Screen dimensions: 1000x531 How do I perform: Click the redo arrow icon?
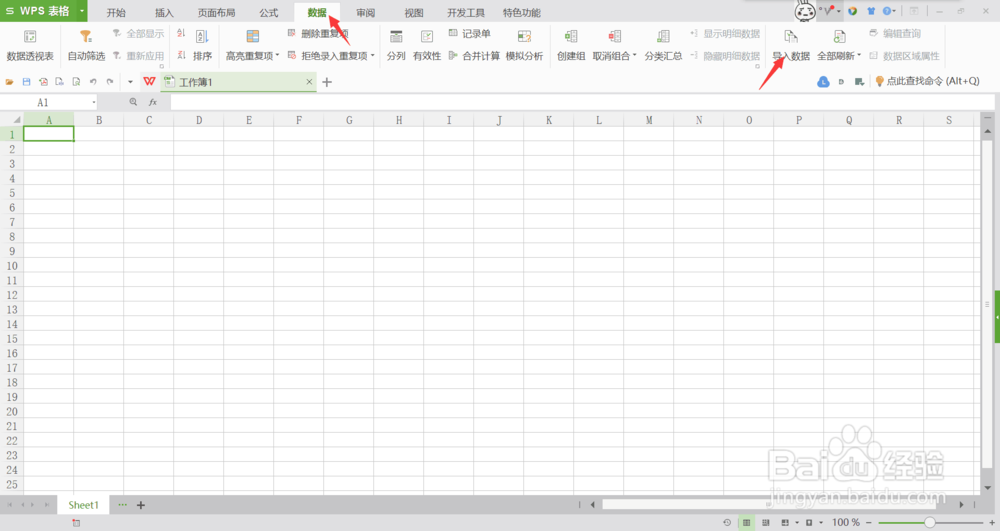110,82
